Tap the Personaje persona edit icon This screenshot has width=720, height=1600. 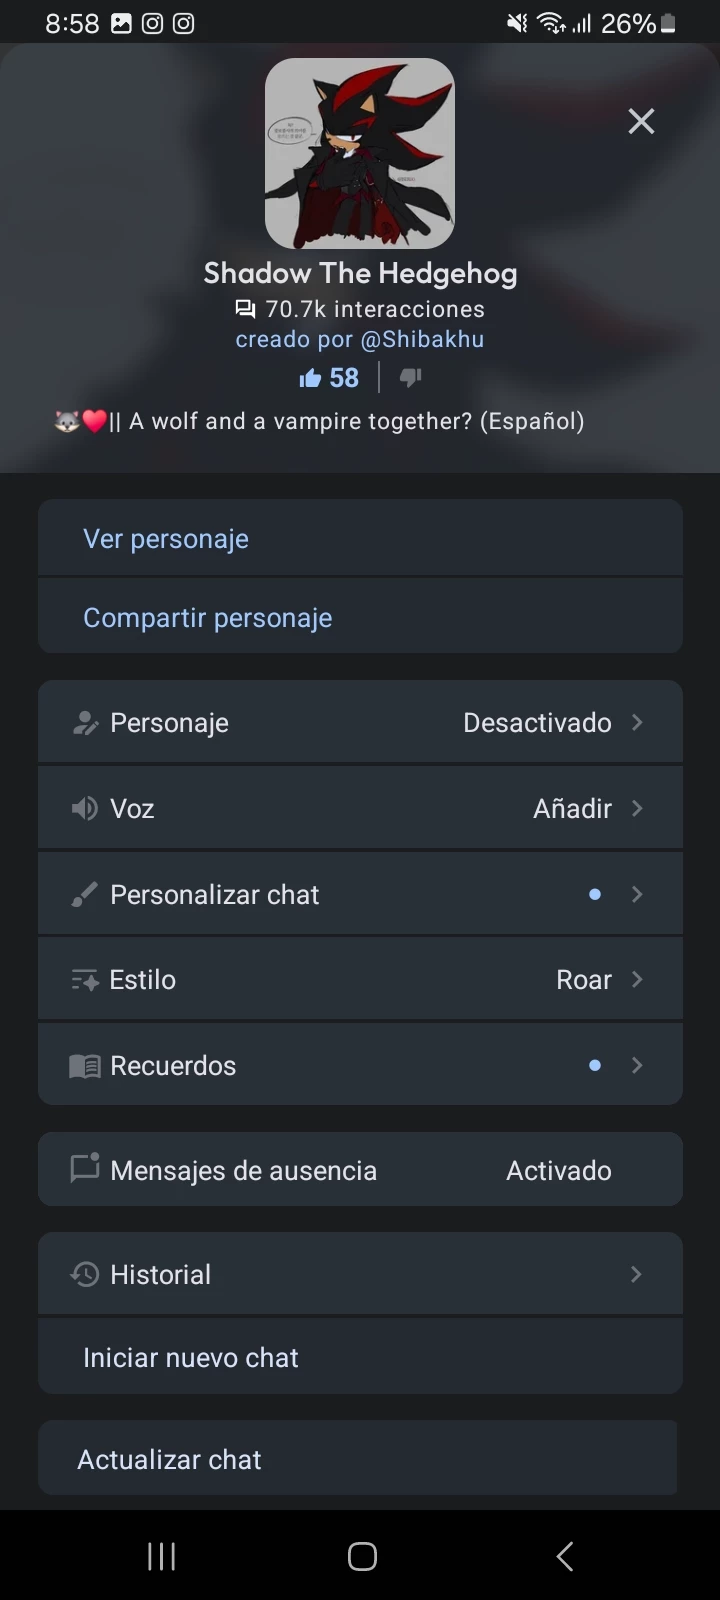tap(85, 723)
